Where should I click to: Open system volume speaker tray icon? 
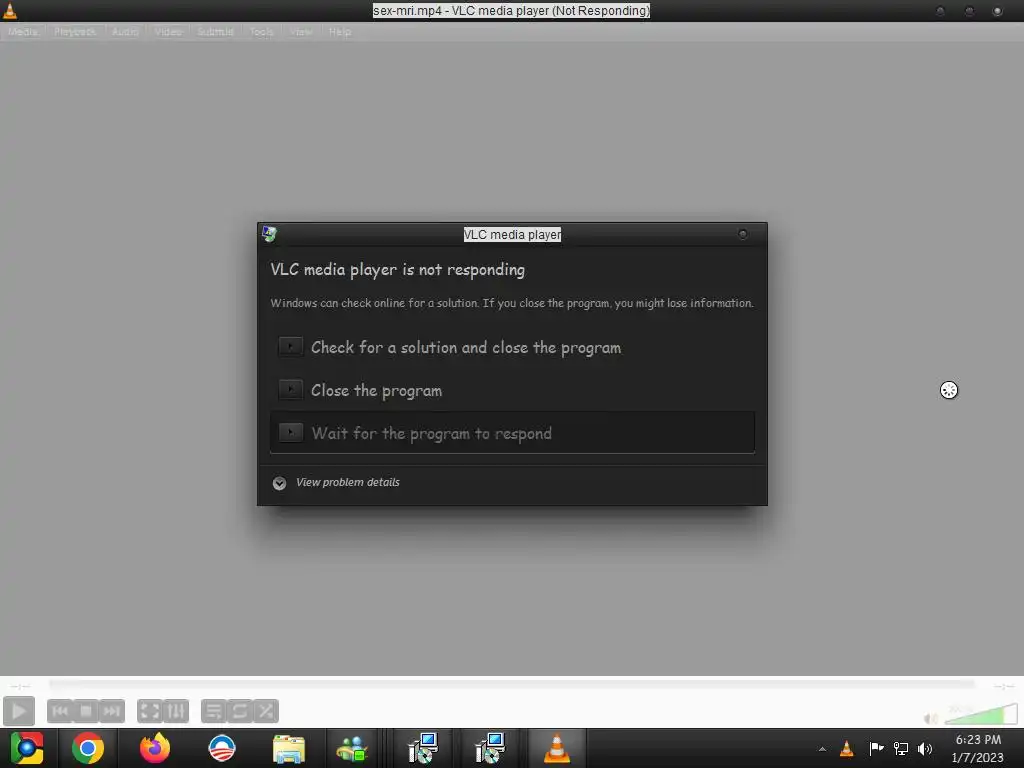pos(925,748)
